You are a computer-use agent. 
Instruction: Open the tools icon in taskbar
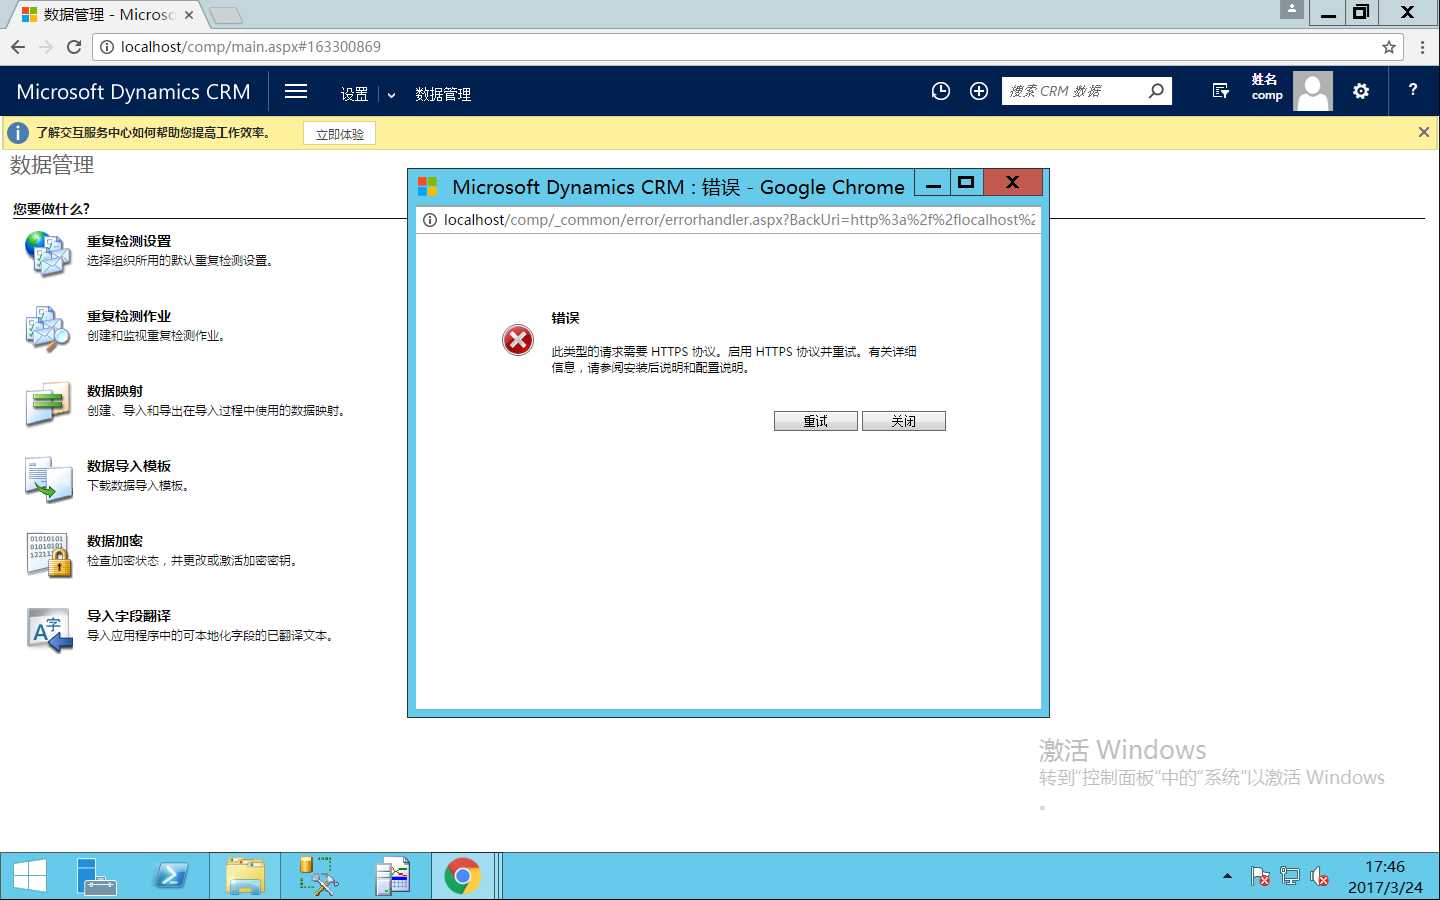319,877
